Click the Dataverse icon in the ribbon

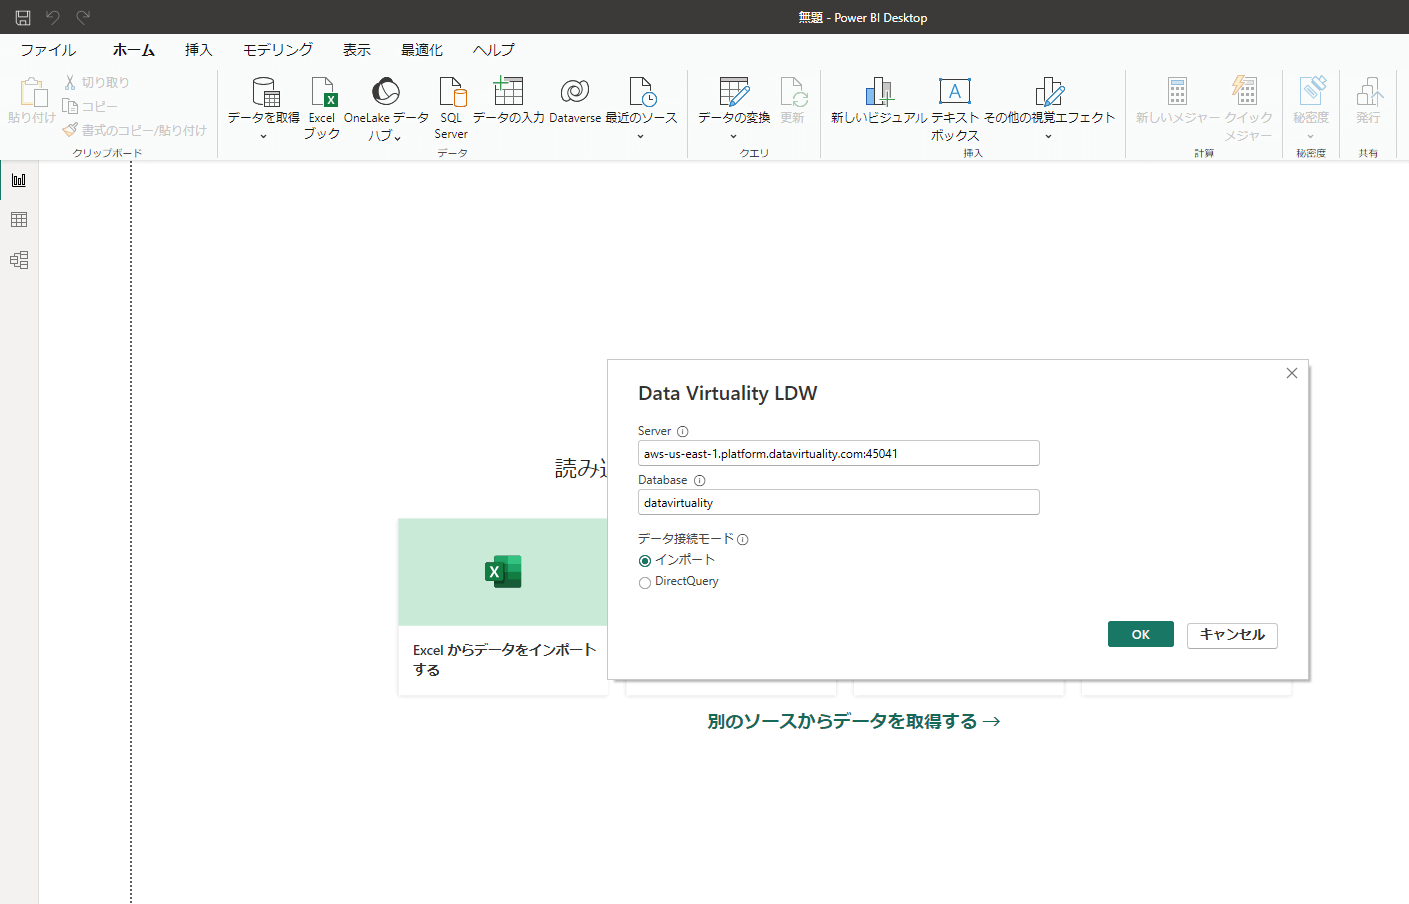click(575, 92)
